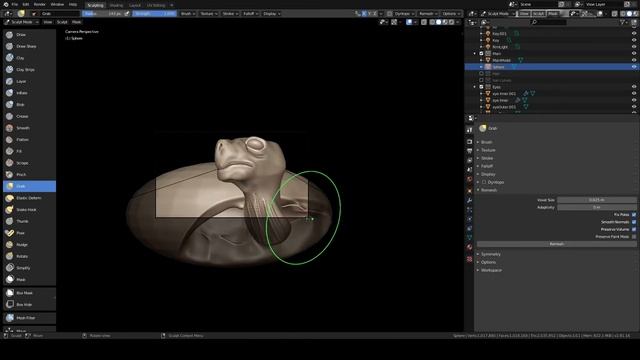Select the Draw Sharp brush
640x360 pixels.
(29, 47)
